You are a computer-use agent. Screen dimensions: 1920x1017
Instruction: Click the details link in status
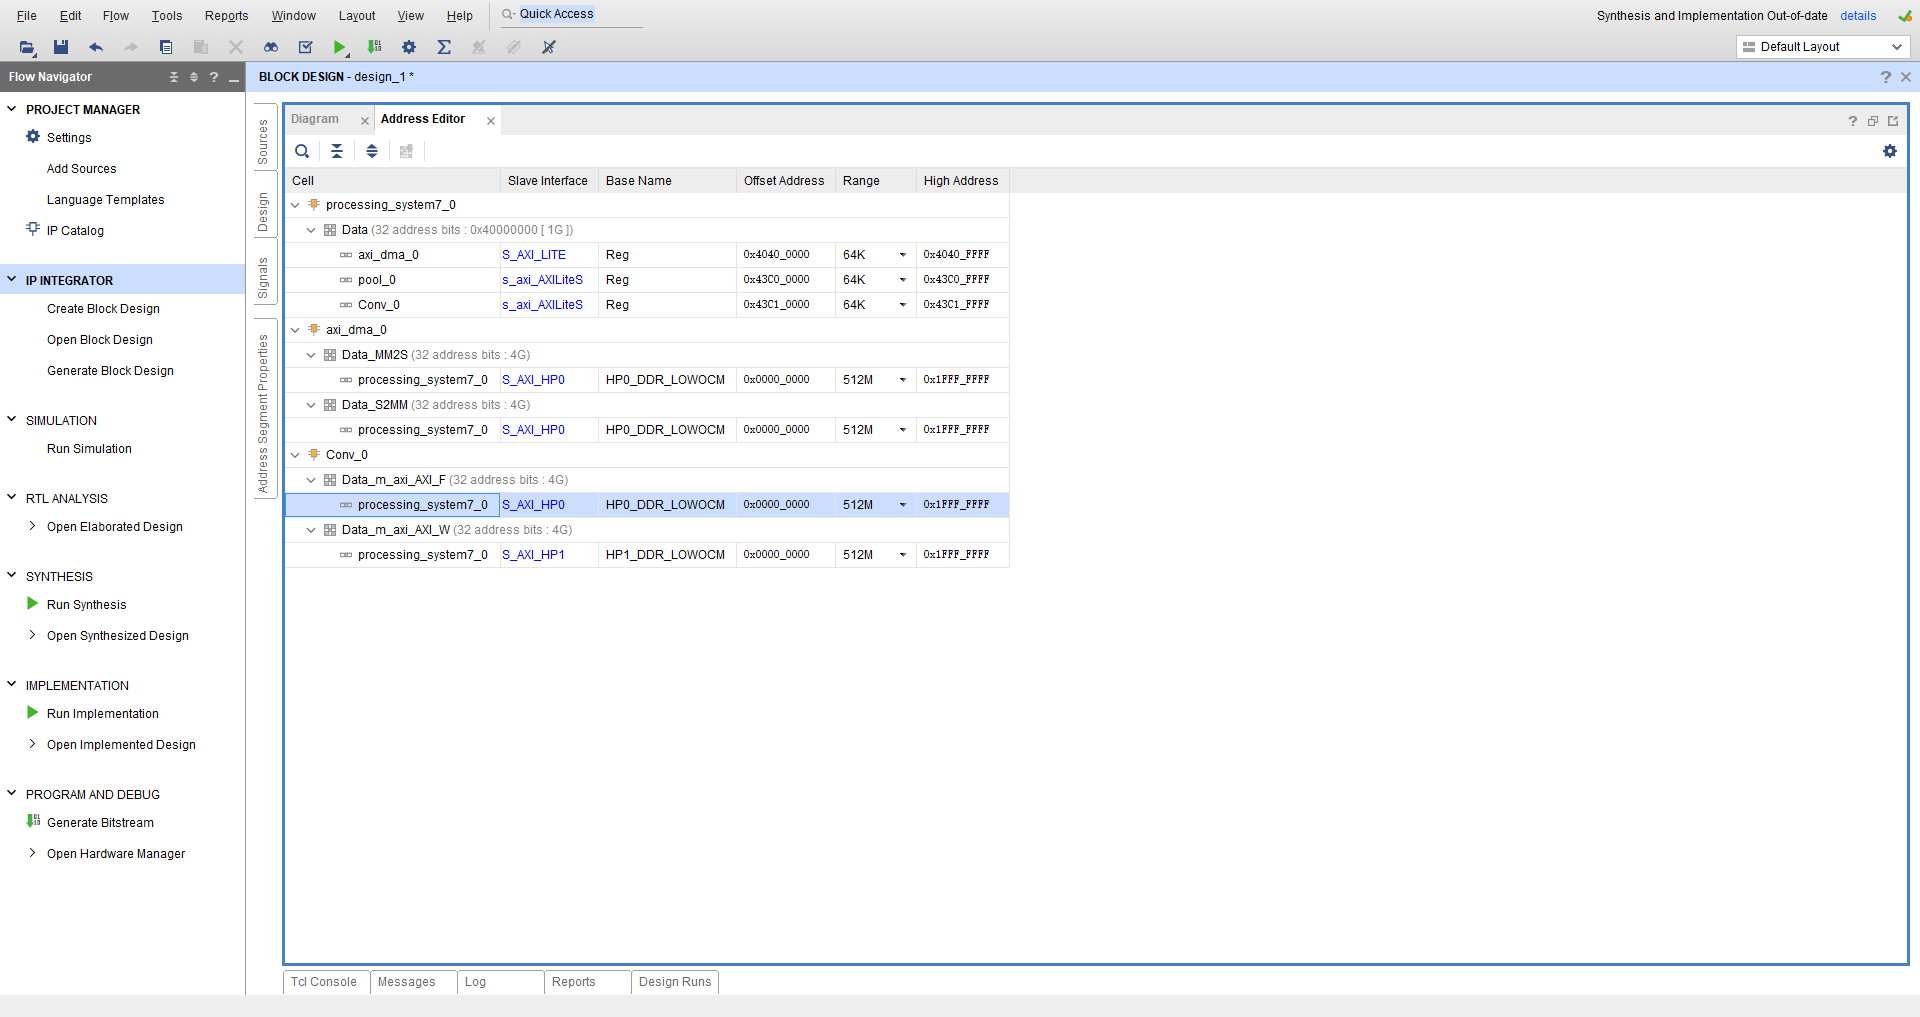(1858, 16)
